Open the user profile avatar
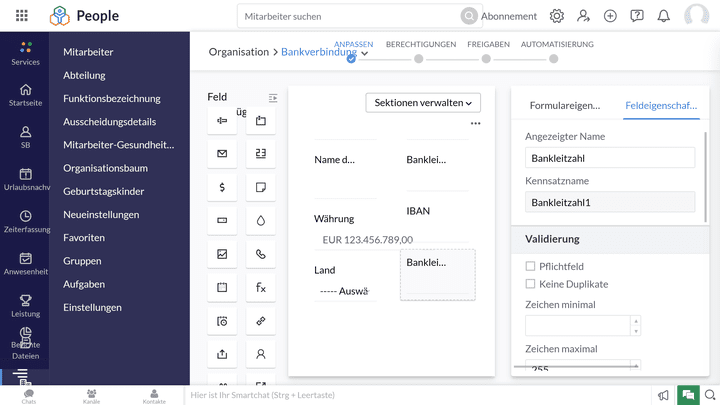720x405 pixels. 696,15
